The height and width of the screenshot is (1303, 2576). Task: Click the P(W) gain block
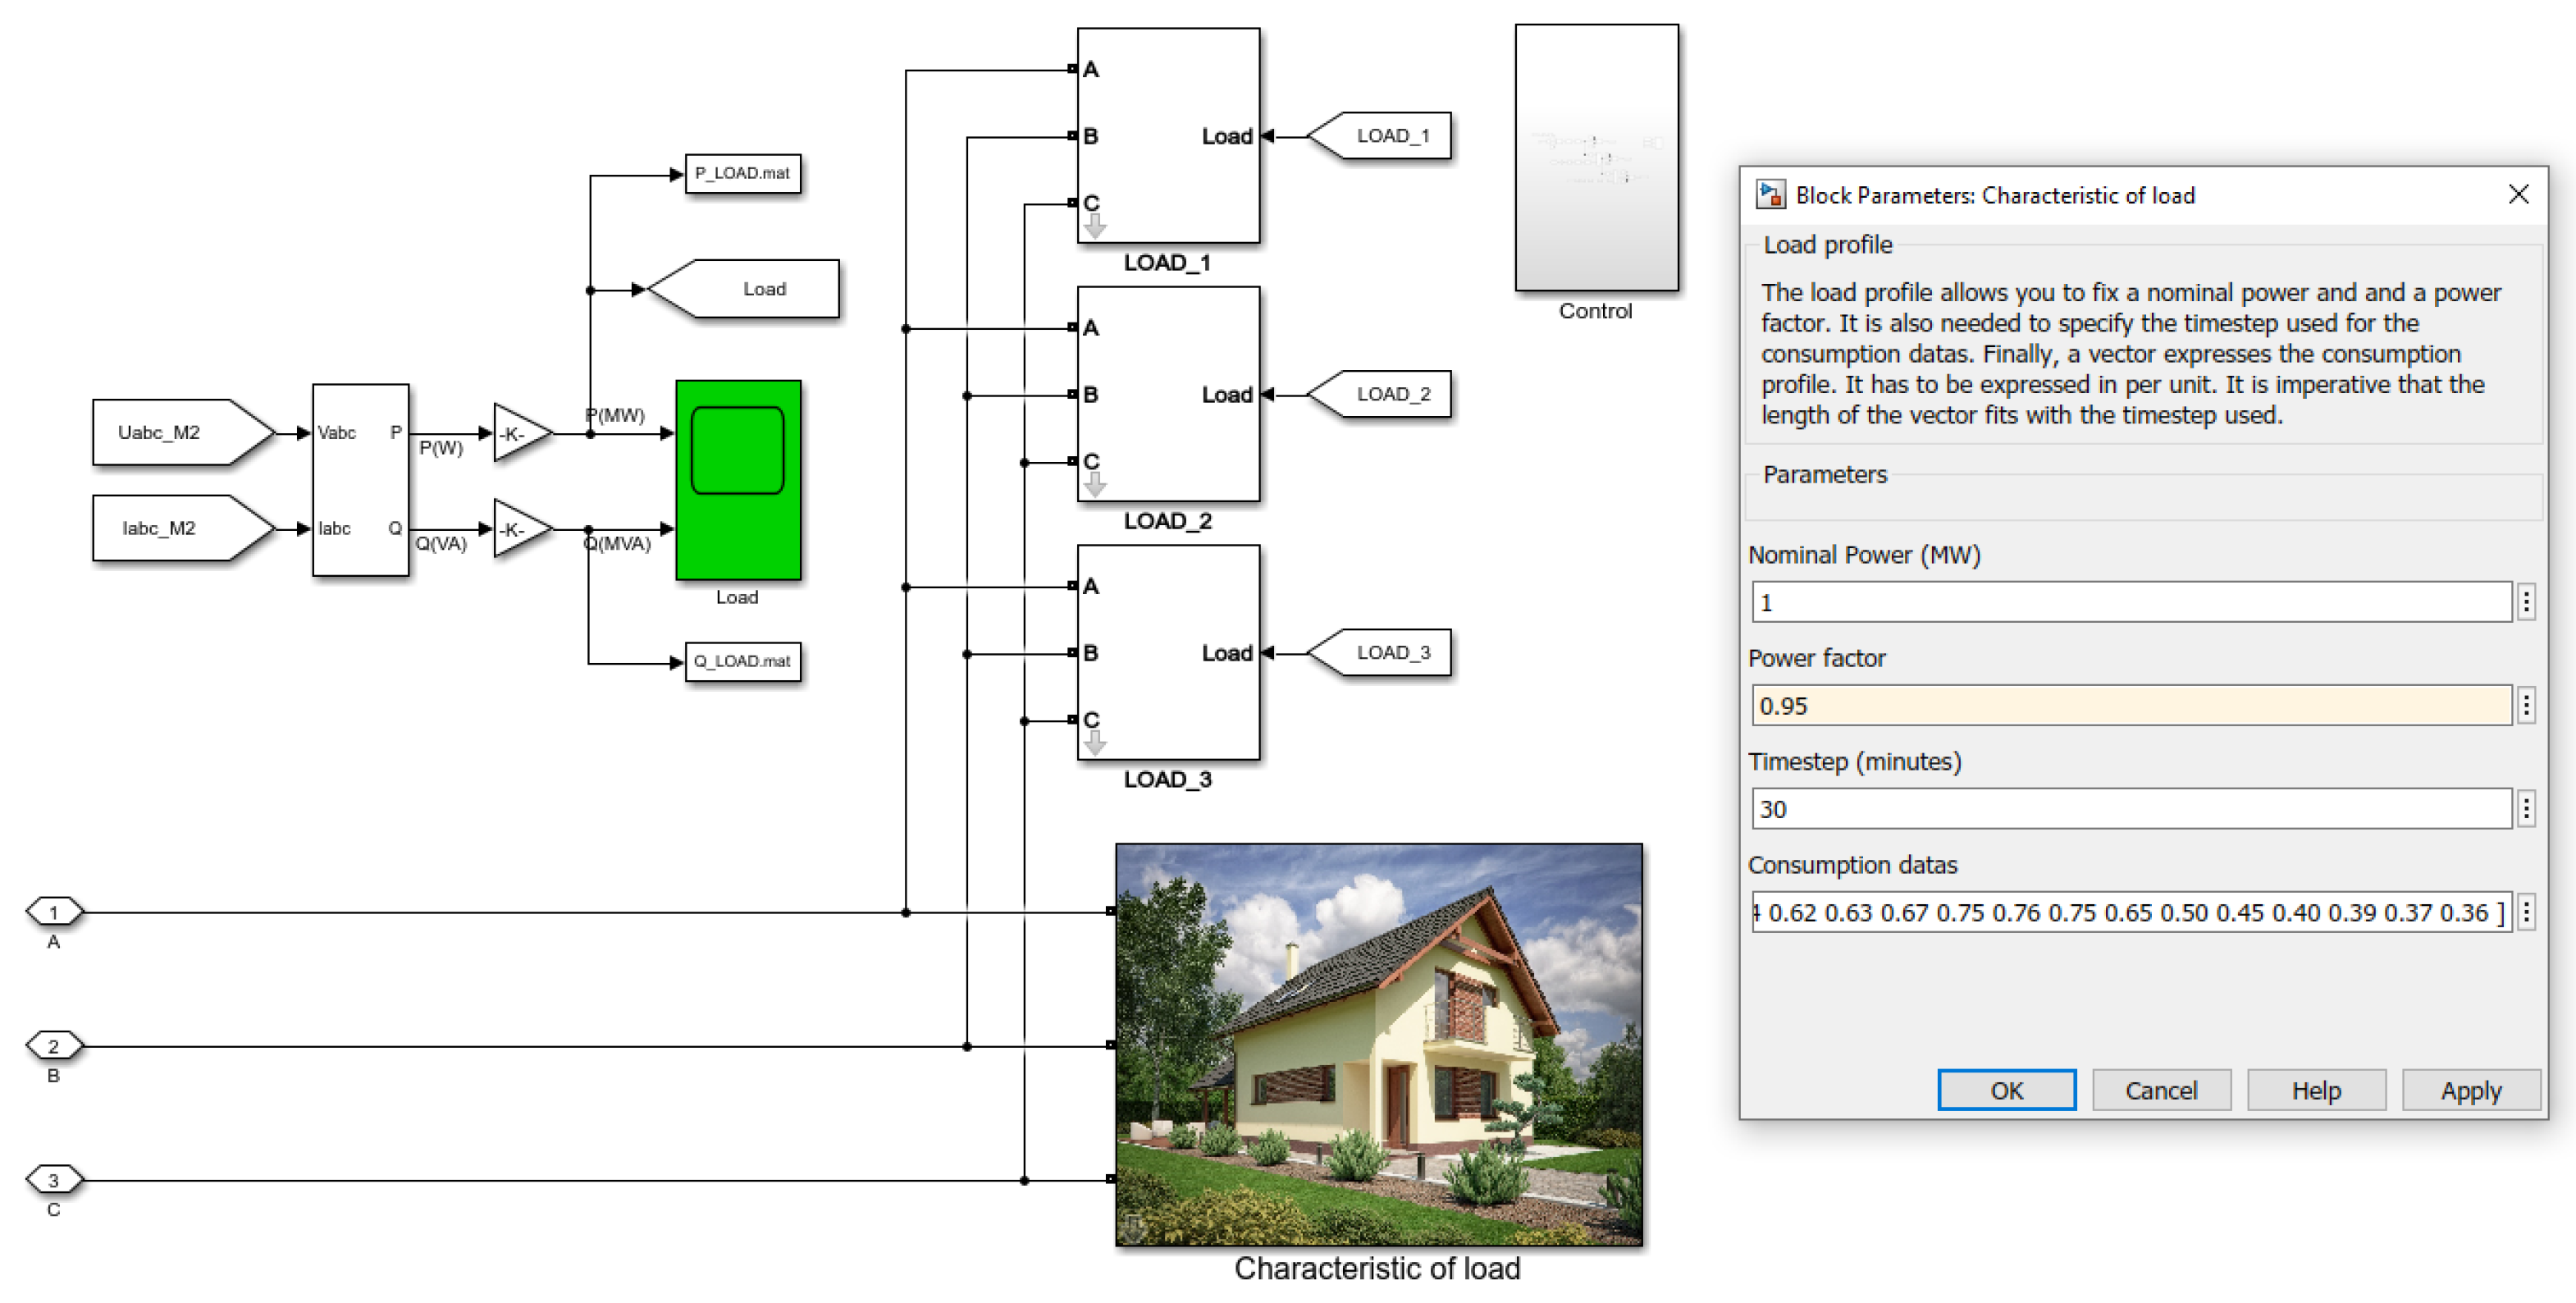(x=518, y=433)
